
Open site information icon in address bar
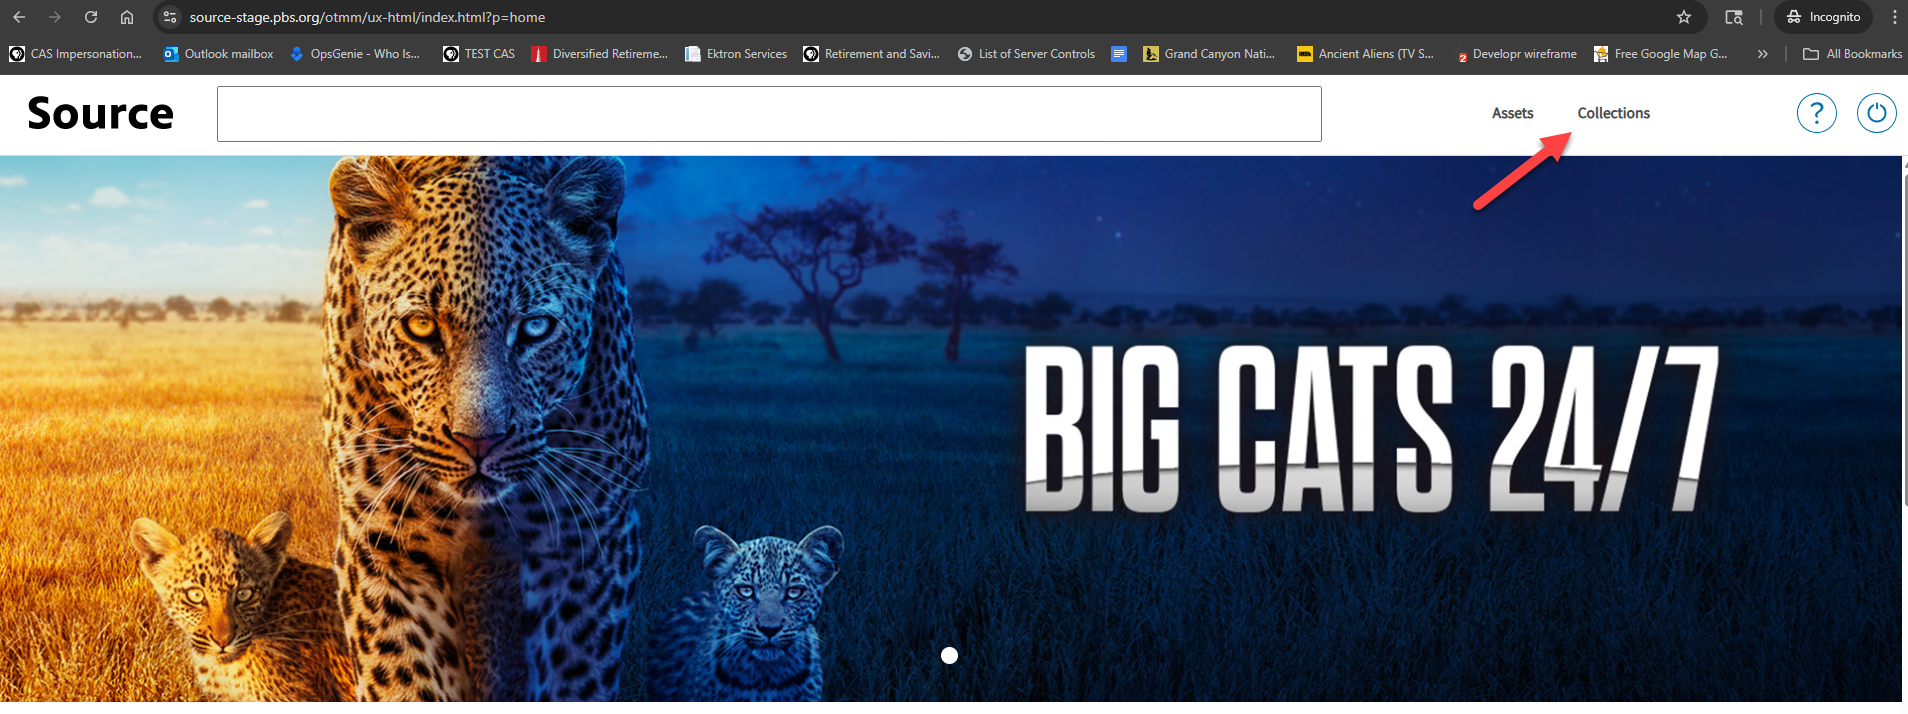(170, 17)
